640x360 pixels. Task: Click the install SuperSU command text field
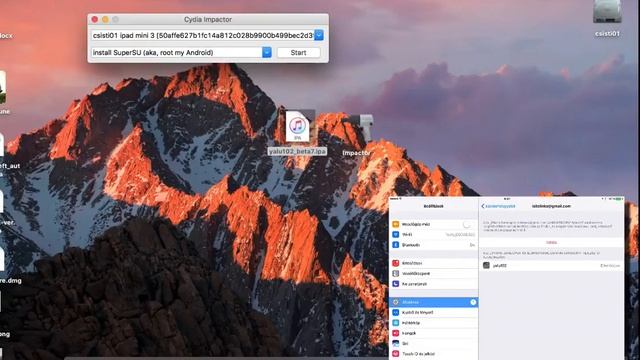177,53
